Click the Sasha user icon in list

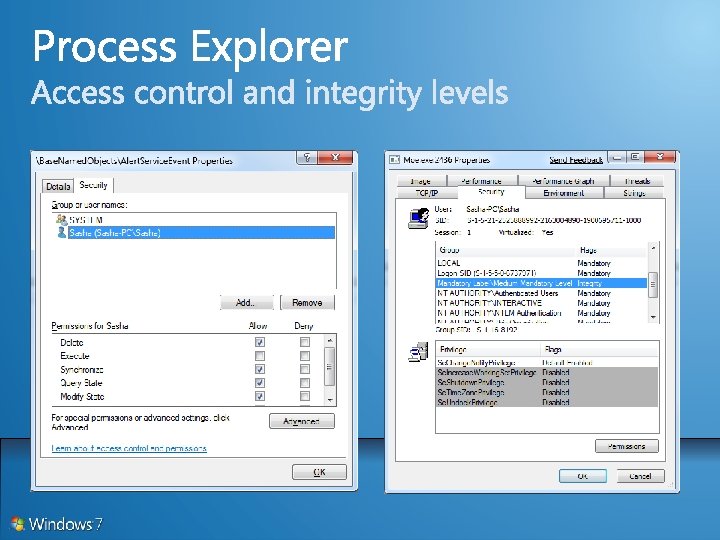click(61, 232)
